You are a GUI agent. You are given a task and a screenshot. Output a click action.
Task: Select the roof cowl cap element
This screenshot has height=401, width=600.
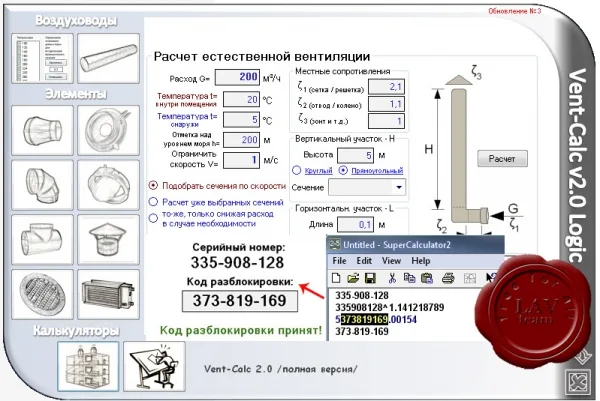coord(109,240)
